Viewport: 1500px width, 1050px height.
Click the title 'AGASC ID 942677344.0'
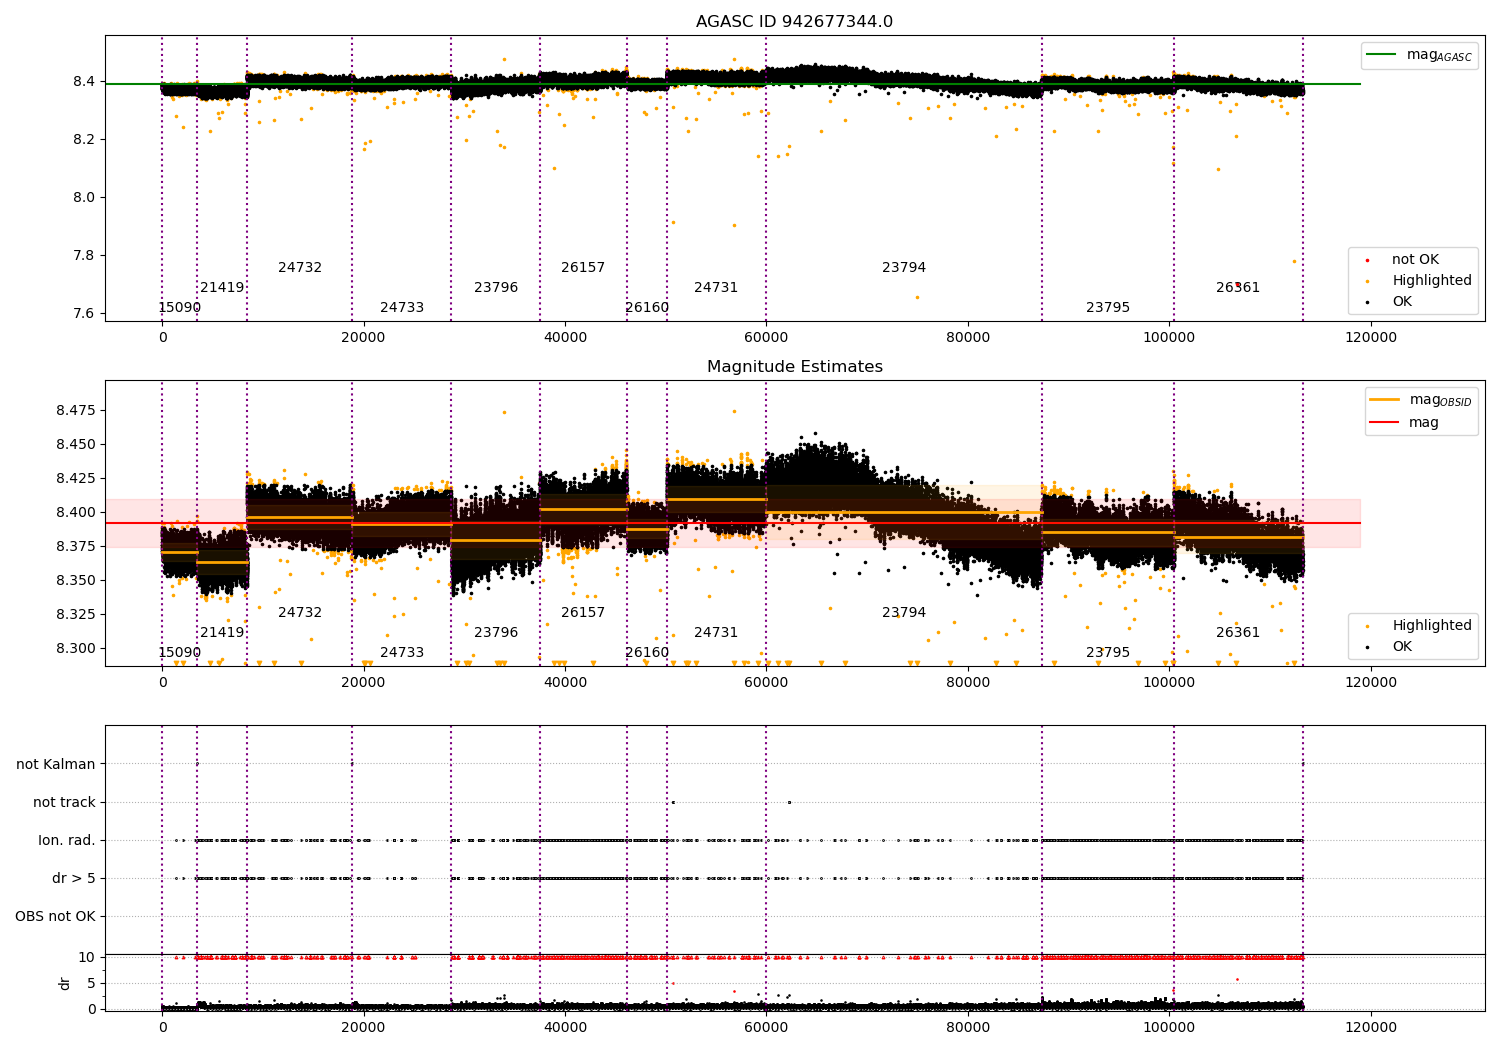(x=794, y=22)
